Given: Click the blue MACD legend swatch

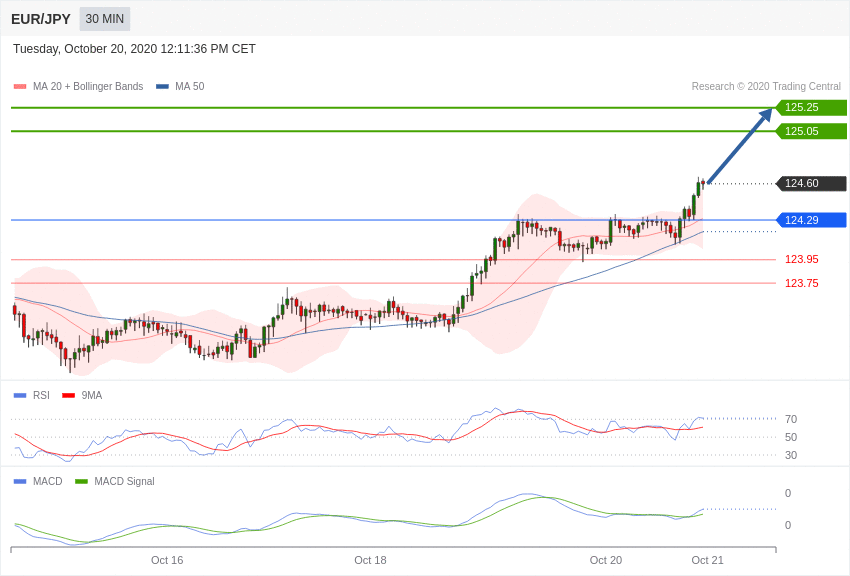Looking at the screenshot, I should (x=20, y=481).
